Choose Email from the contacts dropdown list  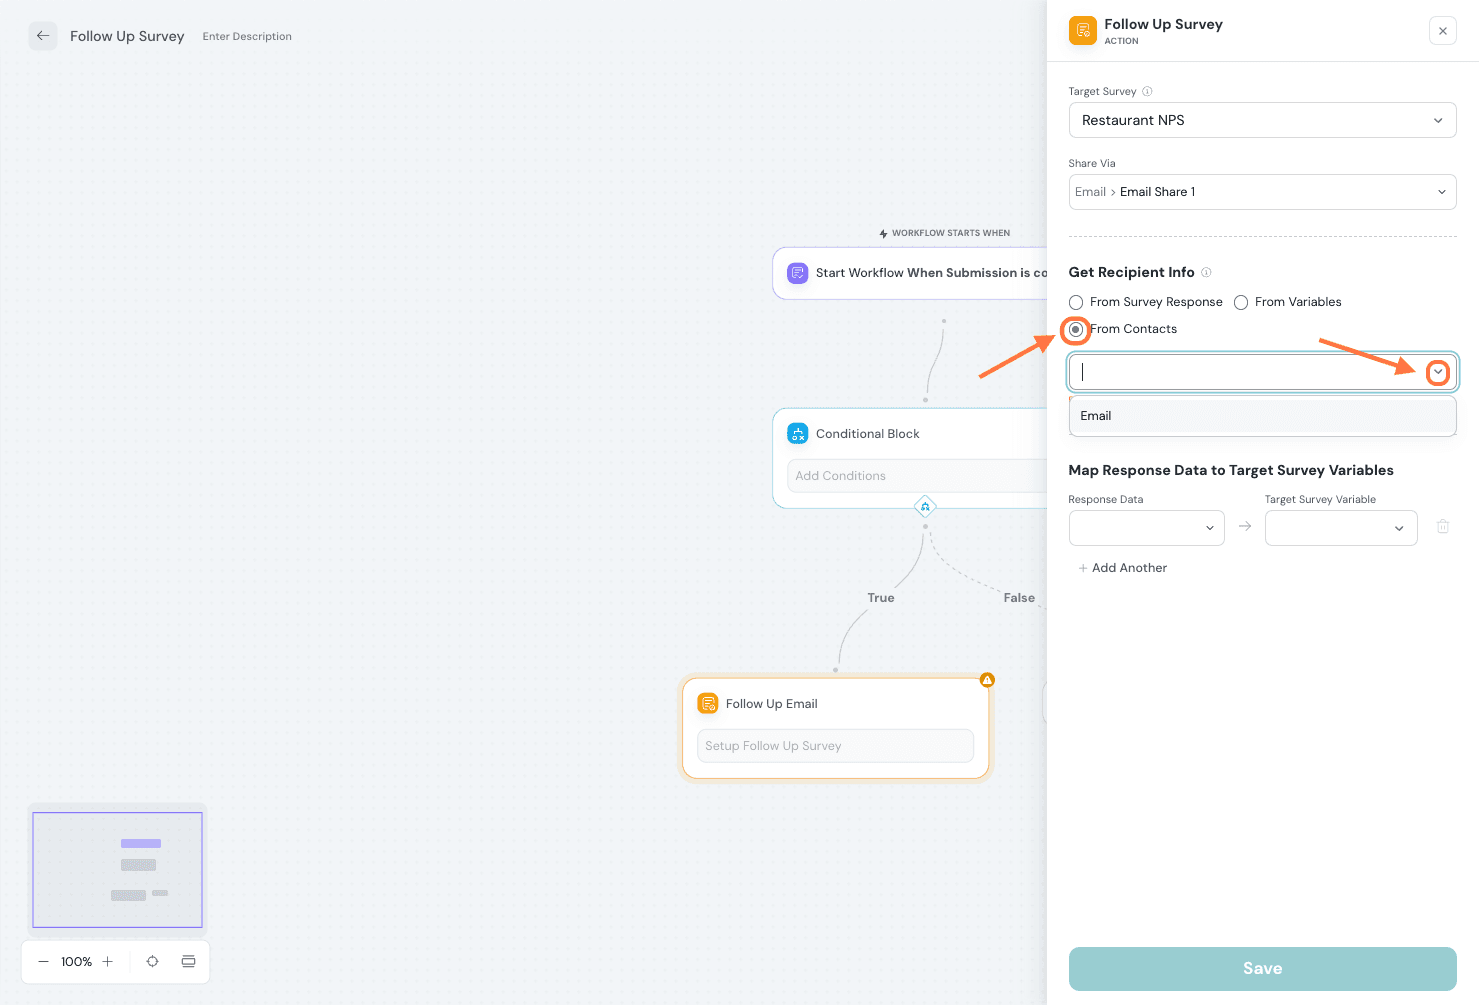click(1096, 416)
